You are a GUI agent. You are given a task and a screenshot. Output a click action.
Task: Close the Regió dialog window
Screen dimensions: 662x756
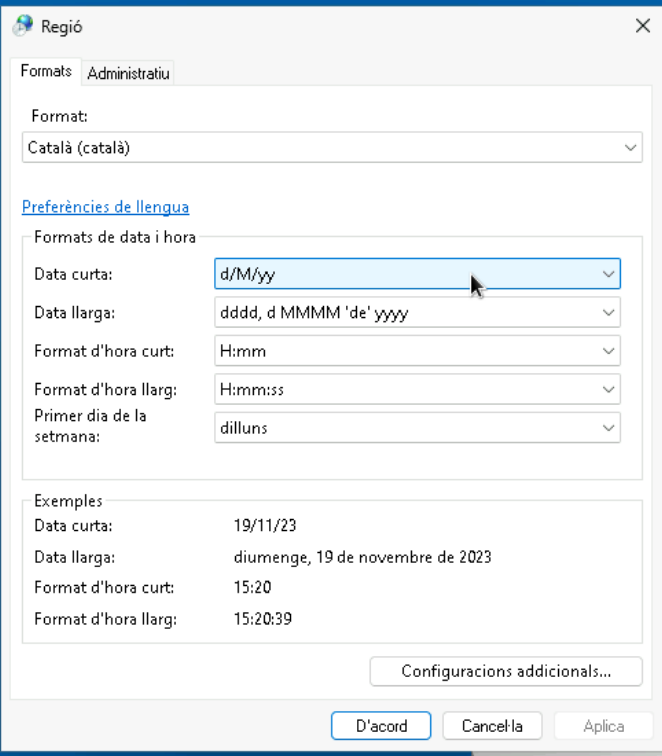(x=642, y=26)
